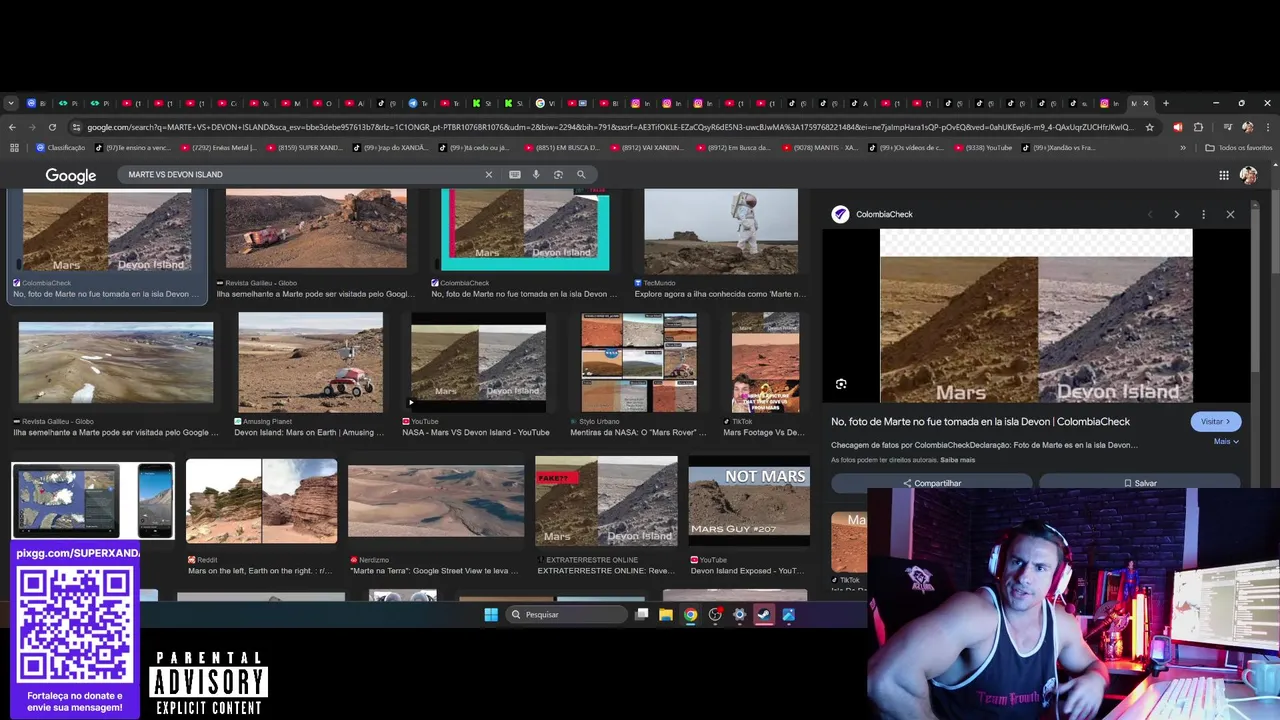Viewport: 1280px width, 720px height.
Task: Open the Saiba mais link
Action: coord(958,460)
